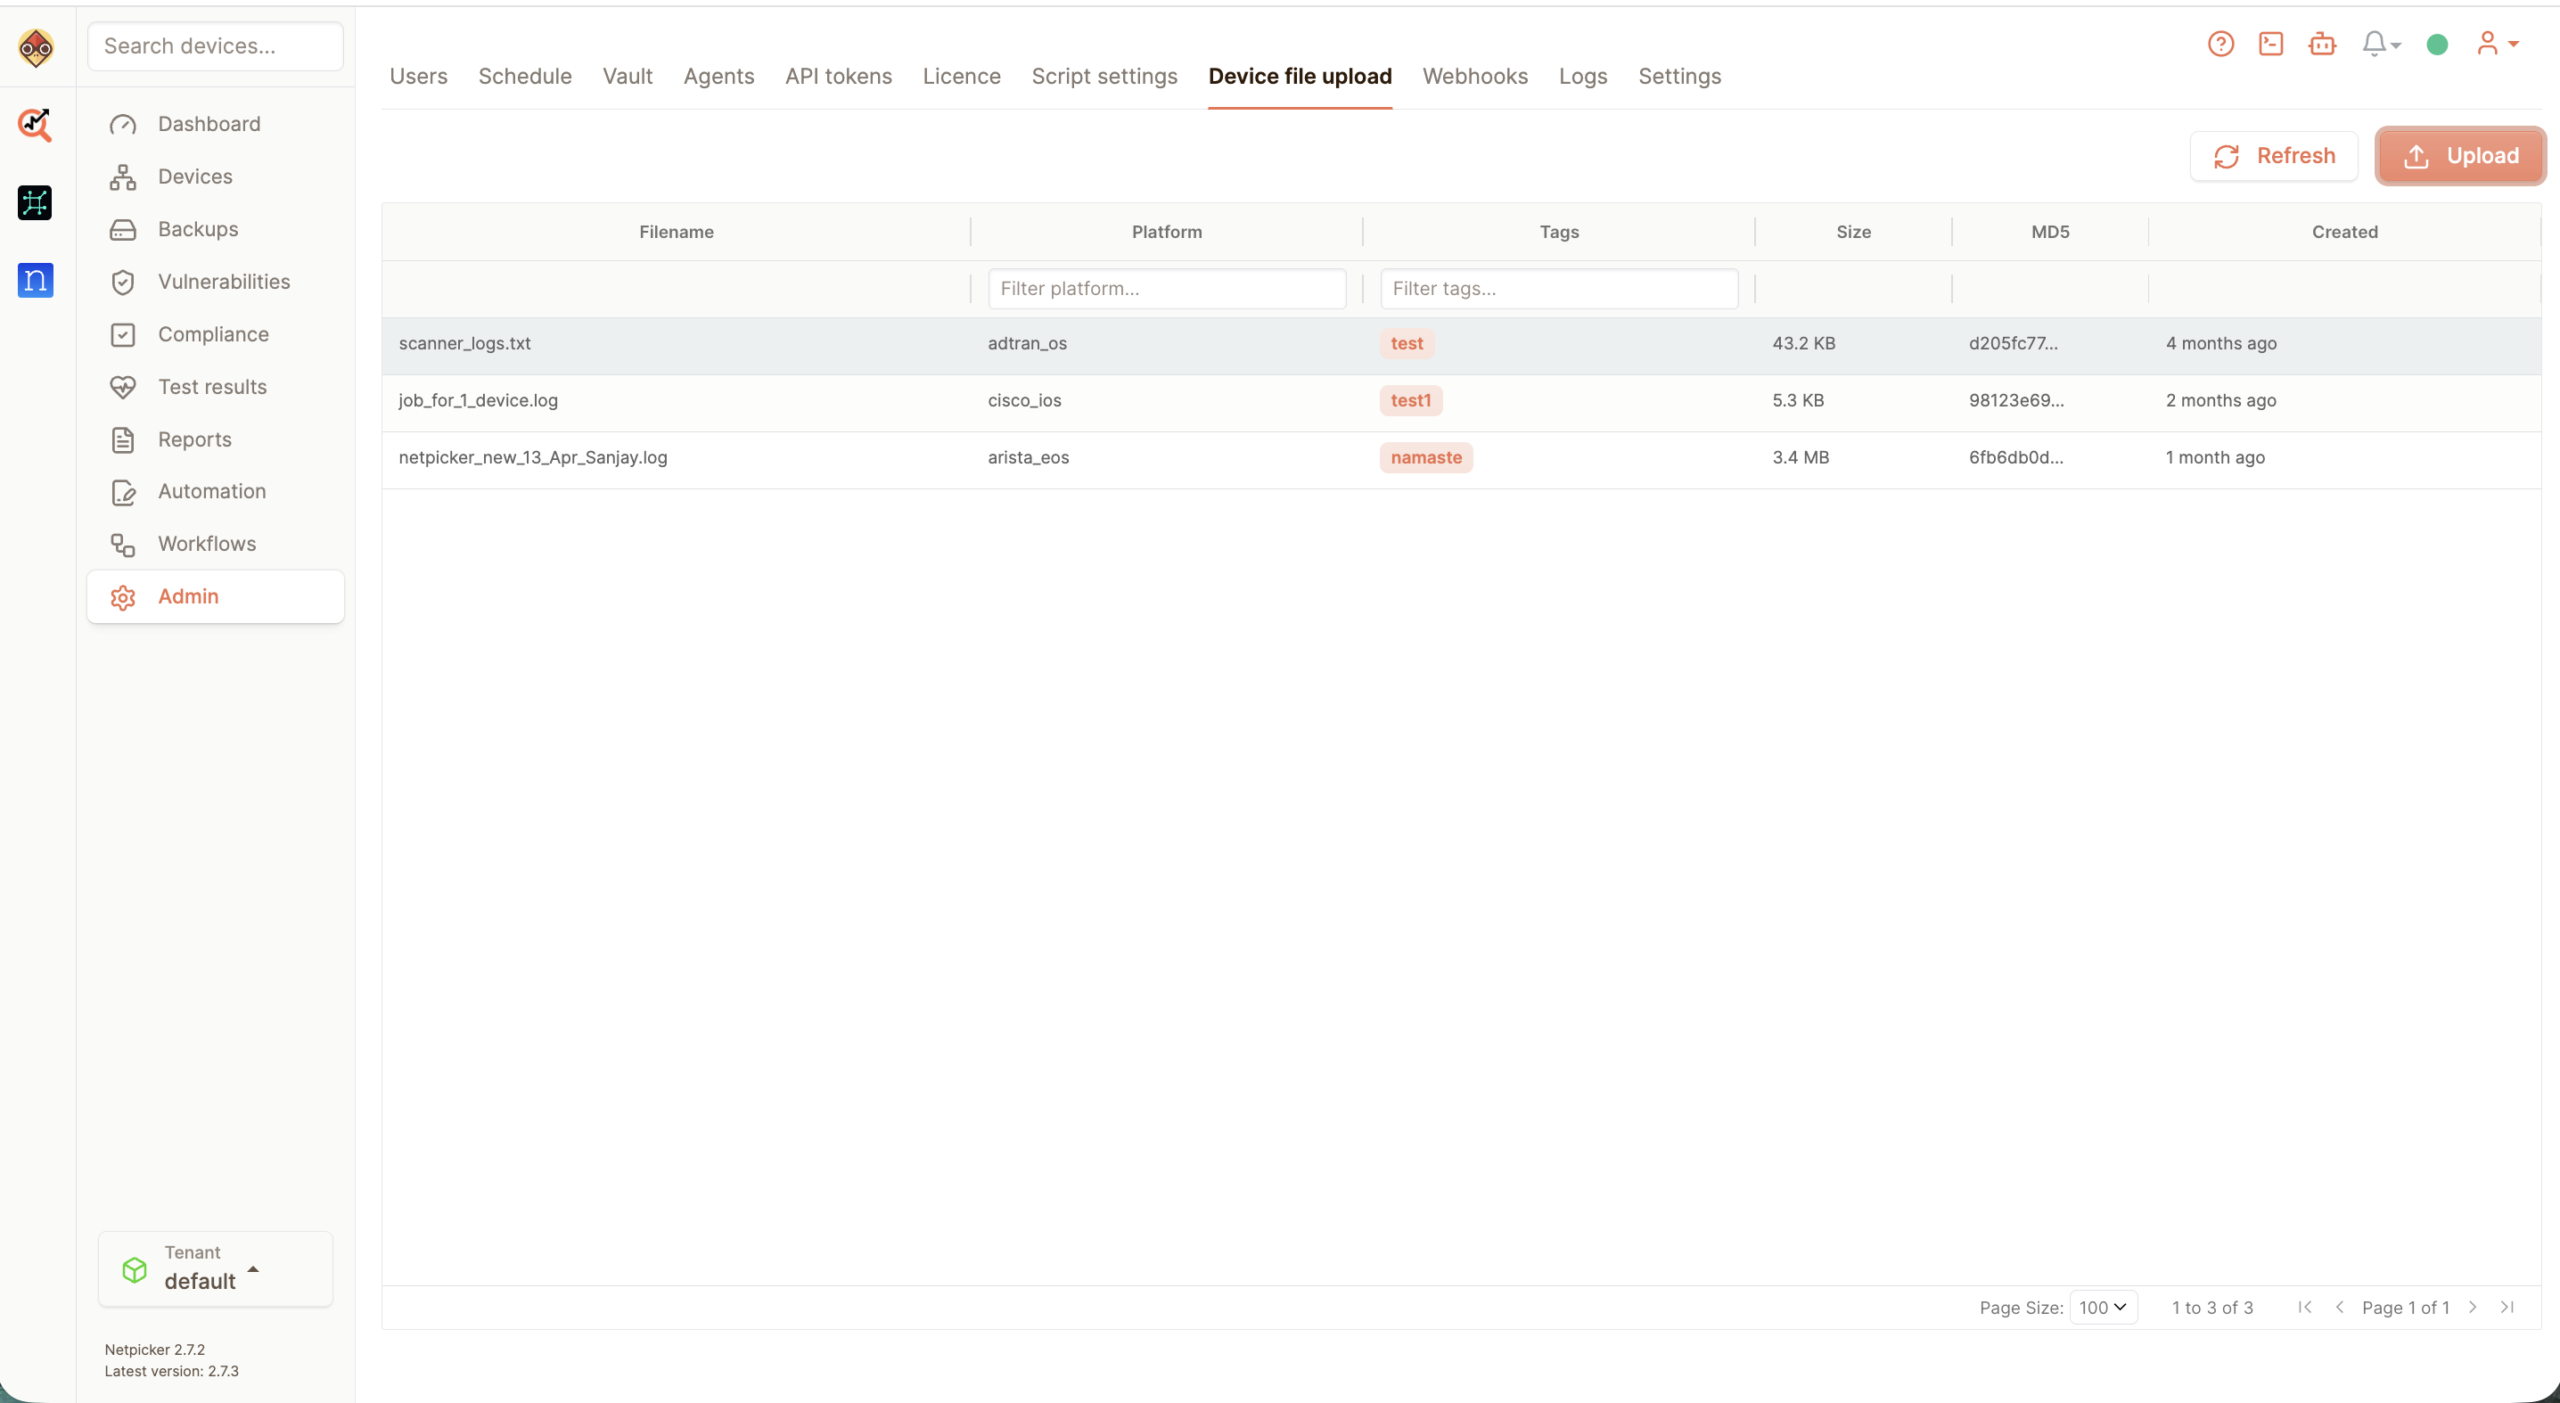The height and width of the screenshot is (1403, 2560).
Task: Open Backups in the sidebar
Action: (215, 230)
